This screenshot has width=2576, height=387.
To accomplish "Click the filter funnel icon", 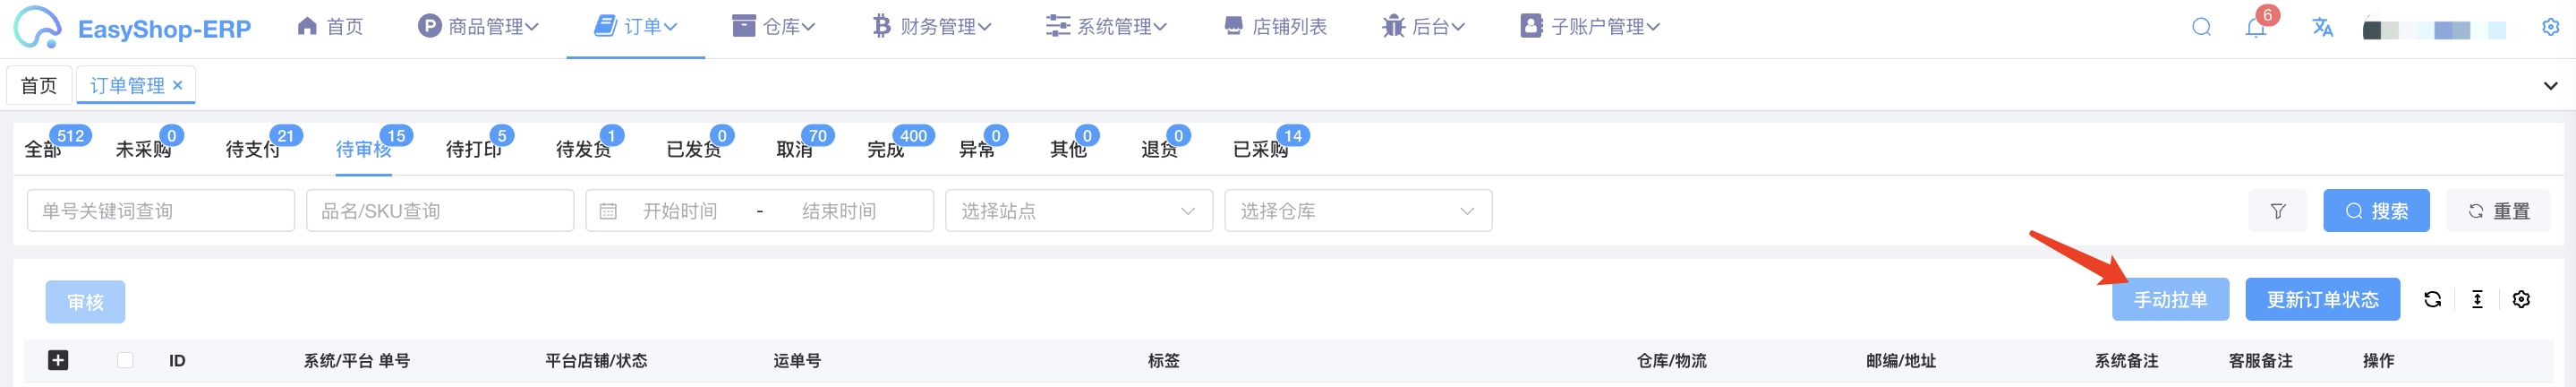I will pyautogui.click(x=2278, y=211).
